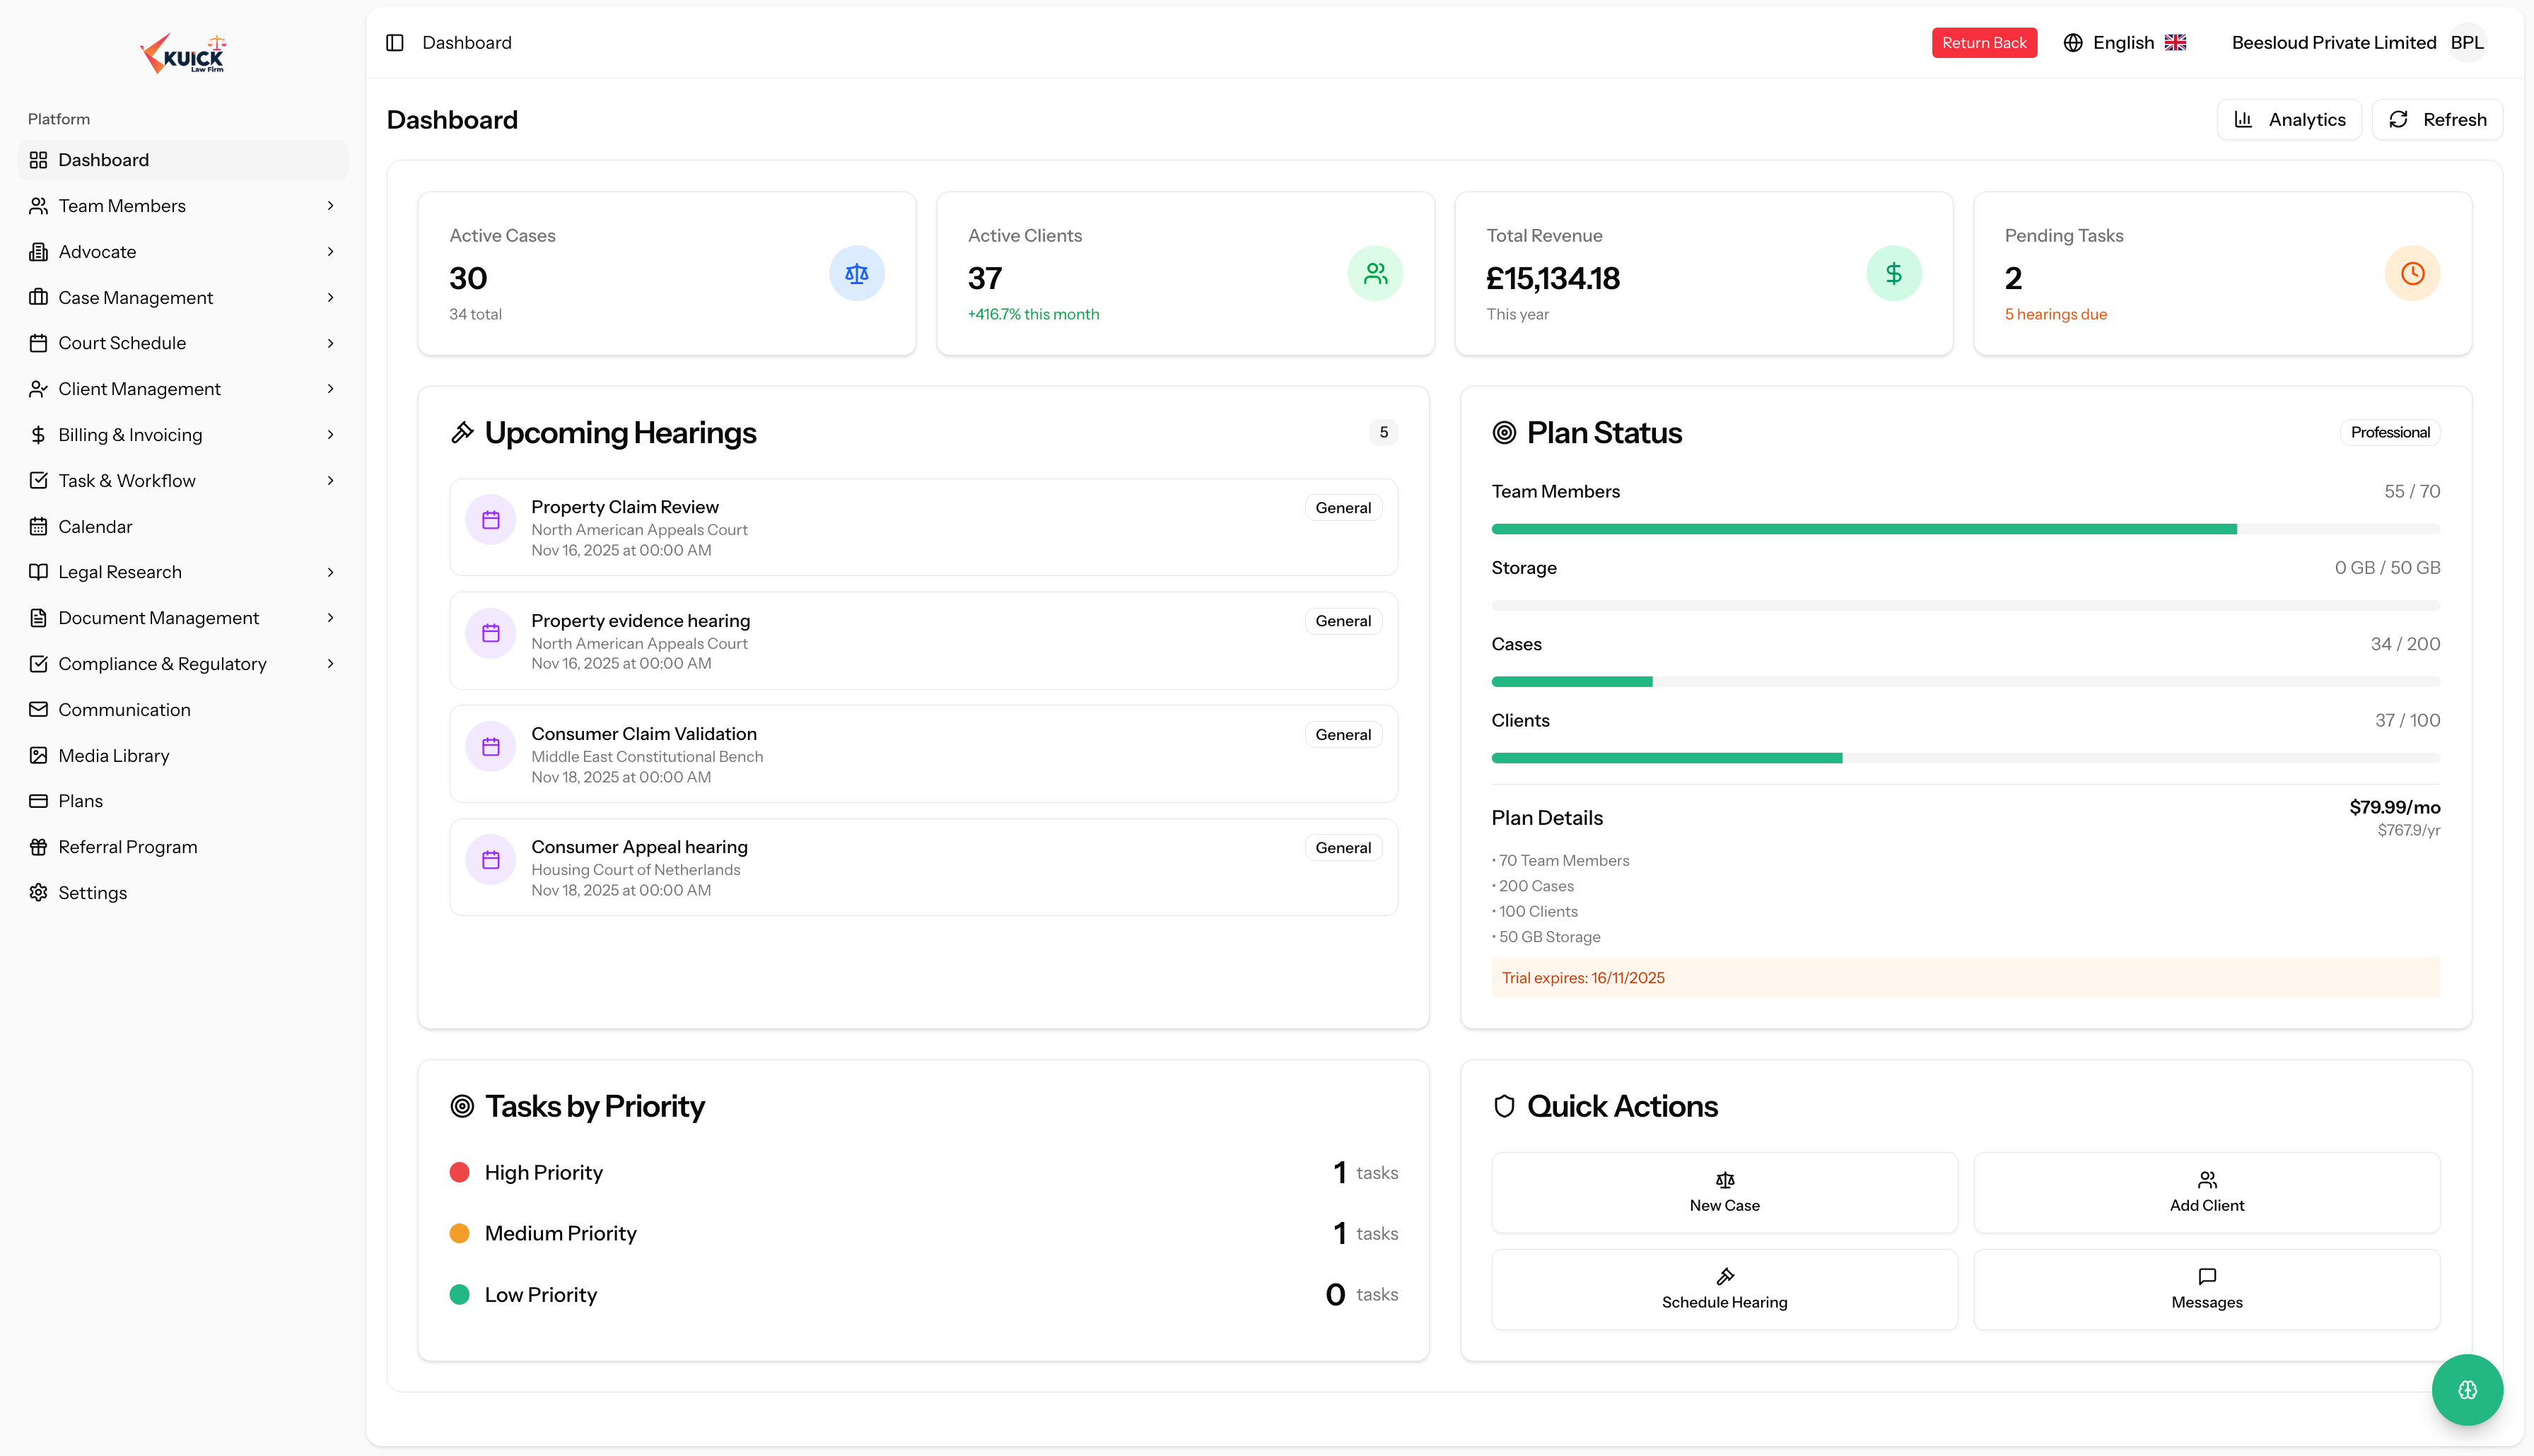Screen dimensions: 2534x1456
Task: Click the Active Clients people icon
Action: click(x=1375, y=273)
